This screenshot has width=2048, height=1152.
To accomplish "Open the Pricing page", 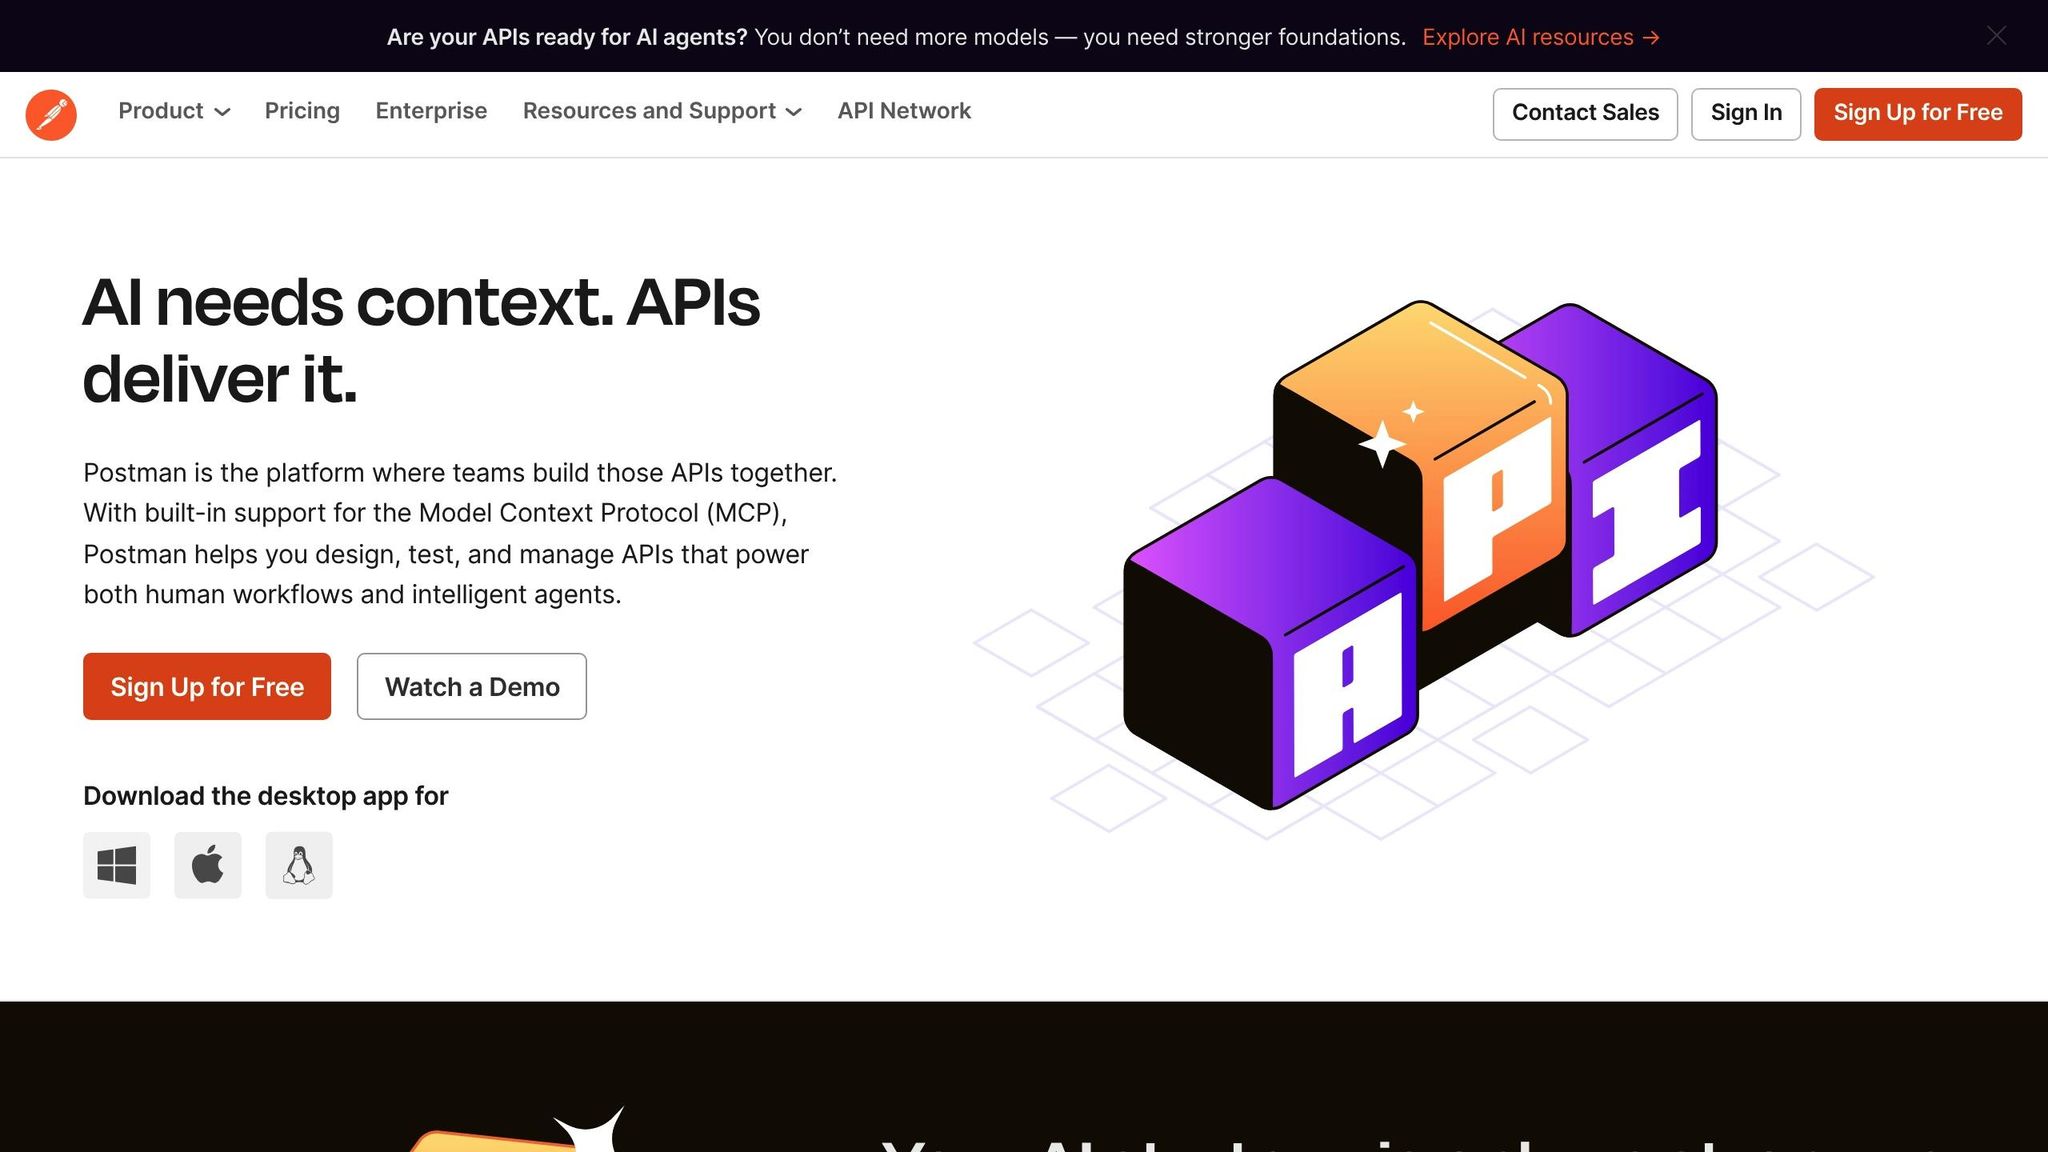I will (x=302, y=111).
